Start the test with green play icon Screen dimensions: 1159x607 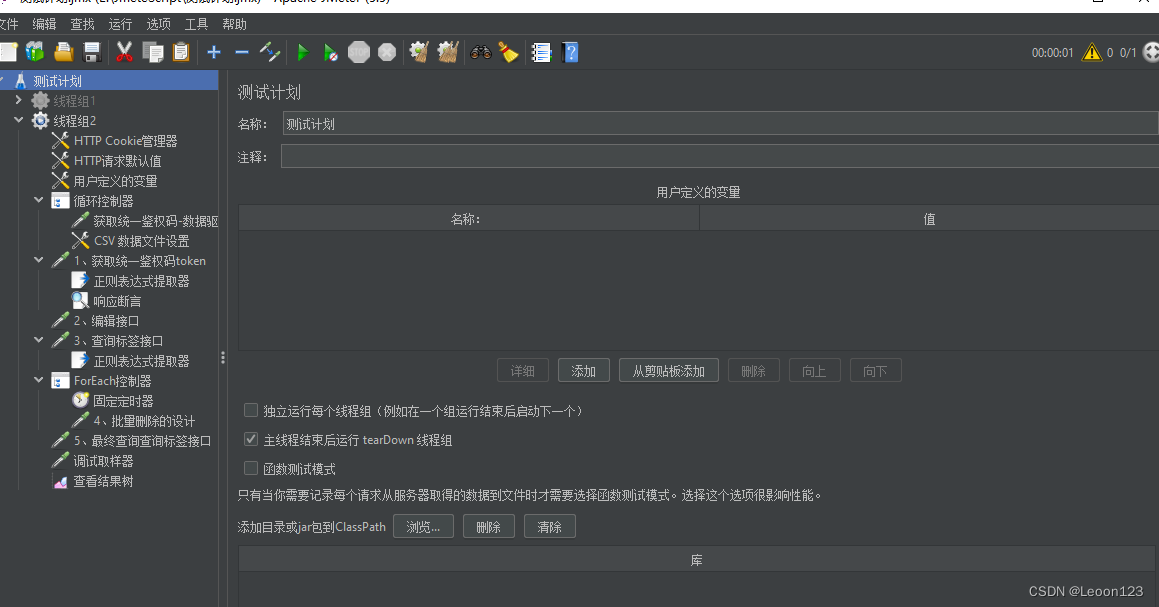(x=302, y=52)
